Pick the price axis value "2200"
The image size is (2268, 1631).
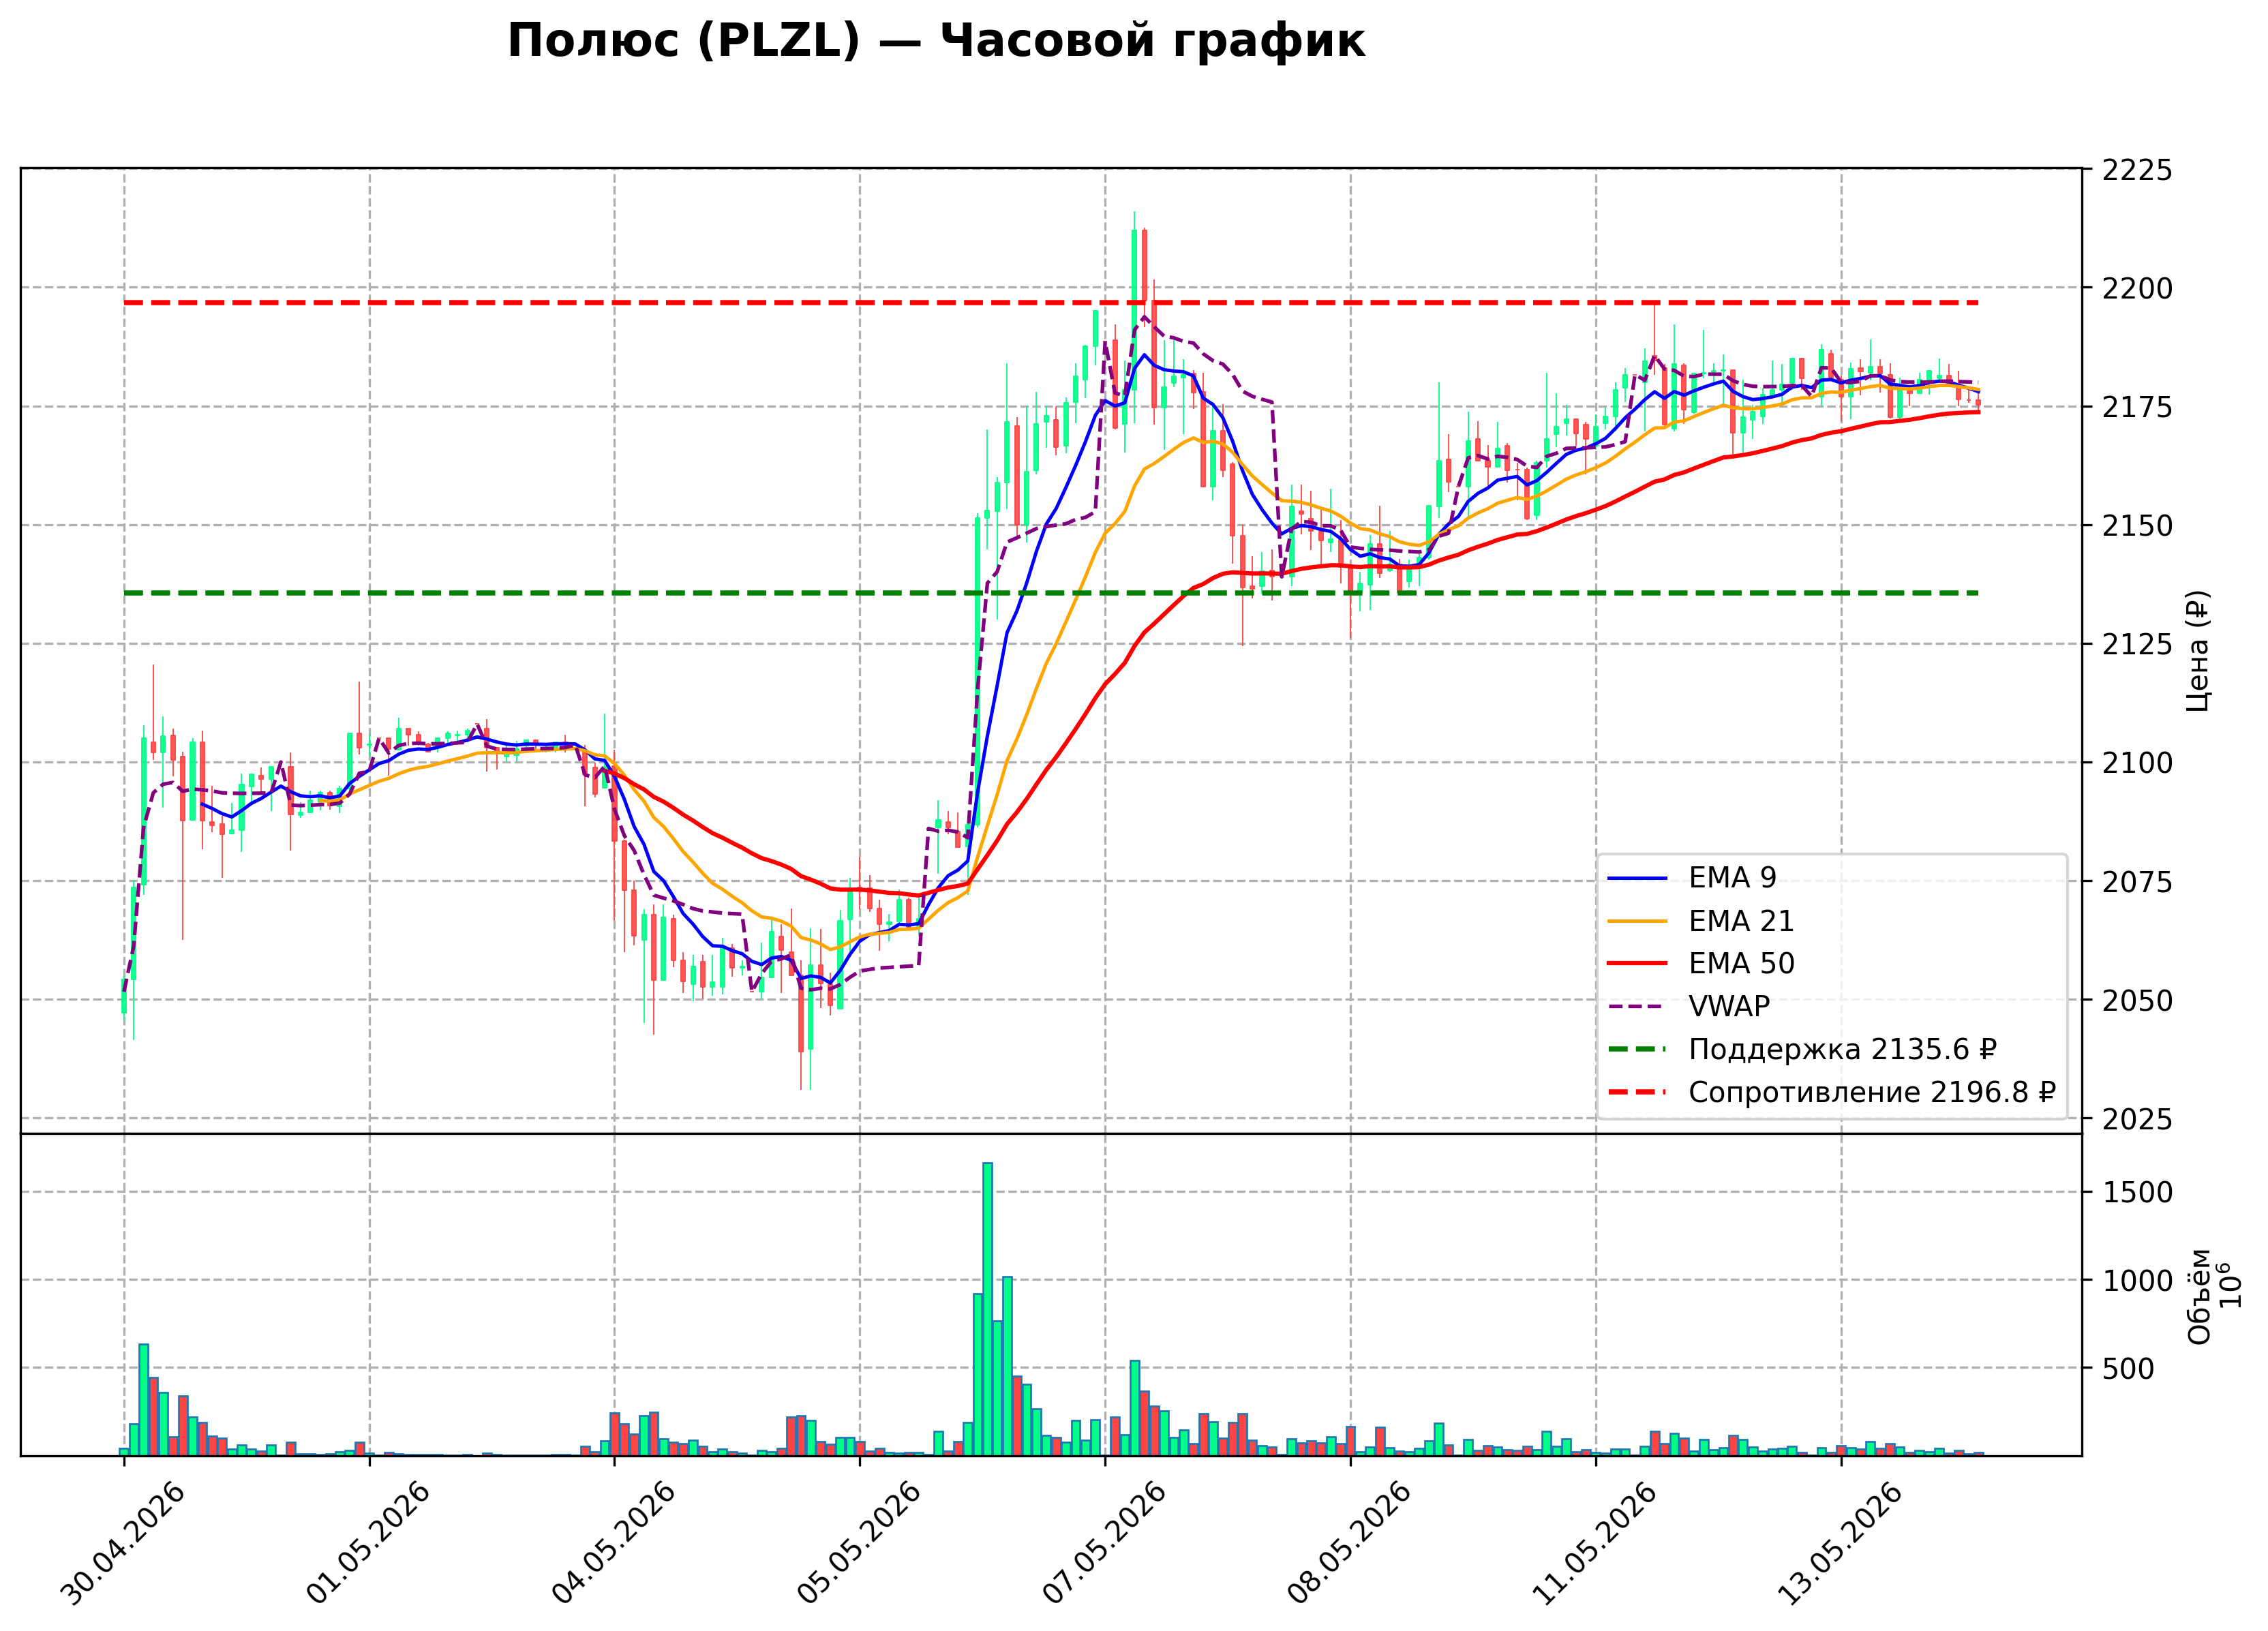coord(2137,289)
